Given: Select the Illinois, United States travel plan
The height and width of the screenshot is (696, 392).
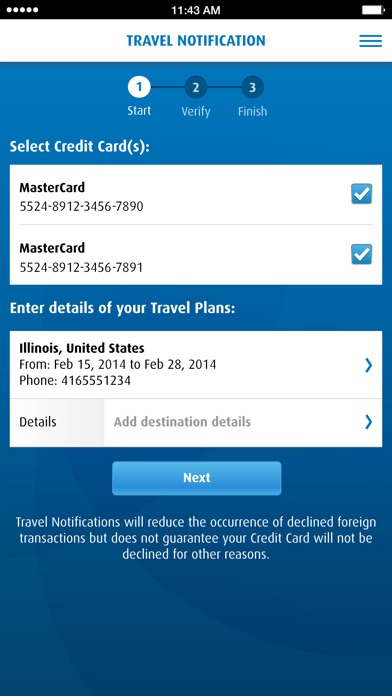Looking at the screenshot, I should [196, 364].
